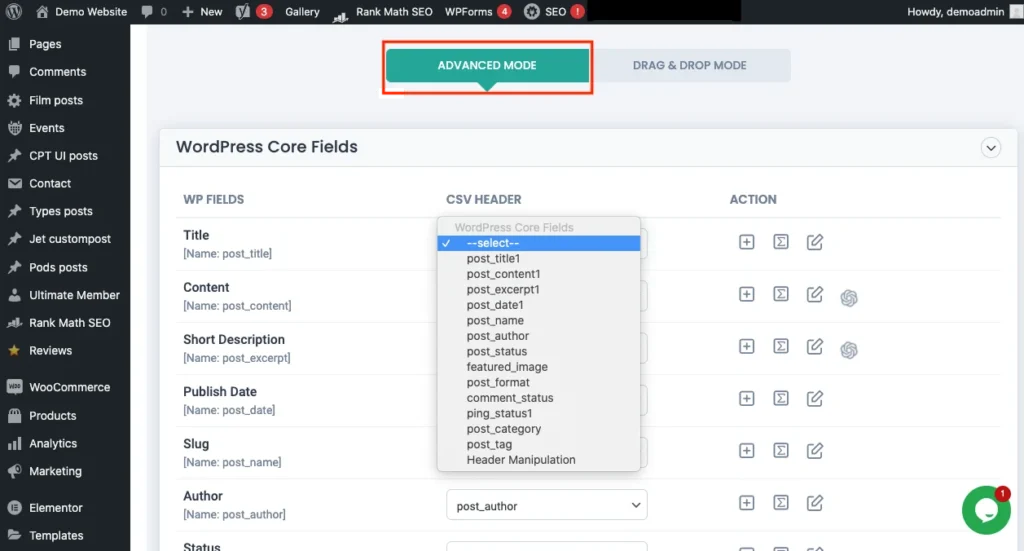The width and height of the screenshot is (1024, 551).
Task: Choose post_title1 from the dropdown list
Action: (x=493, y=259)
